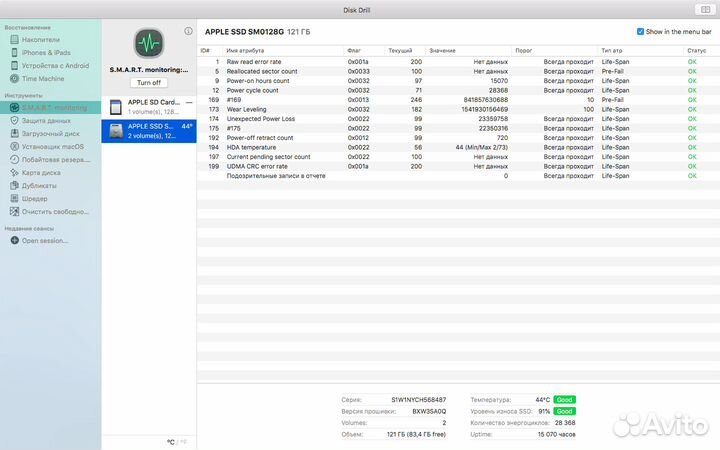Select UDMA CRC error rate row
The image size is (720, 450).
pos(458,166)
